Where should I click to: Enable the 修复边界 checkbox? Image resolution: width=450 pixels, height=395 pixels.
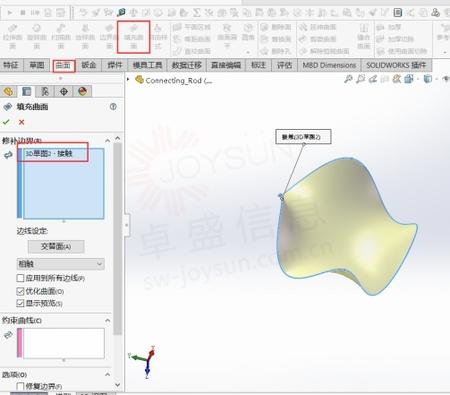click(20, 386)
